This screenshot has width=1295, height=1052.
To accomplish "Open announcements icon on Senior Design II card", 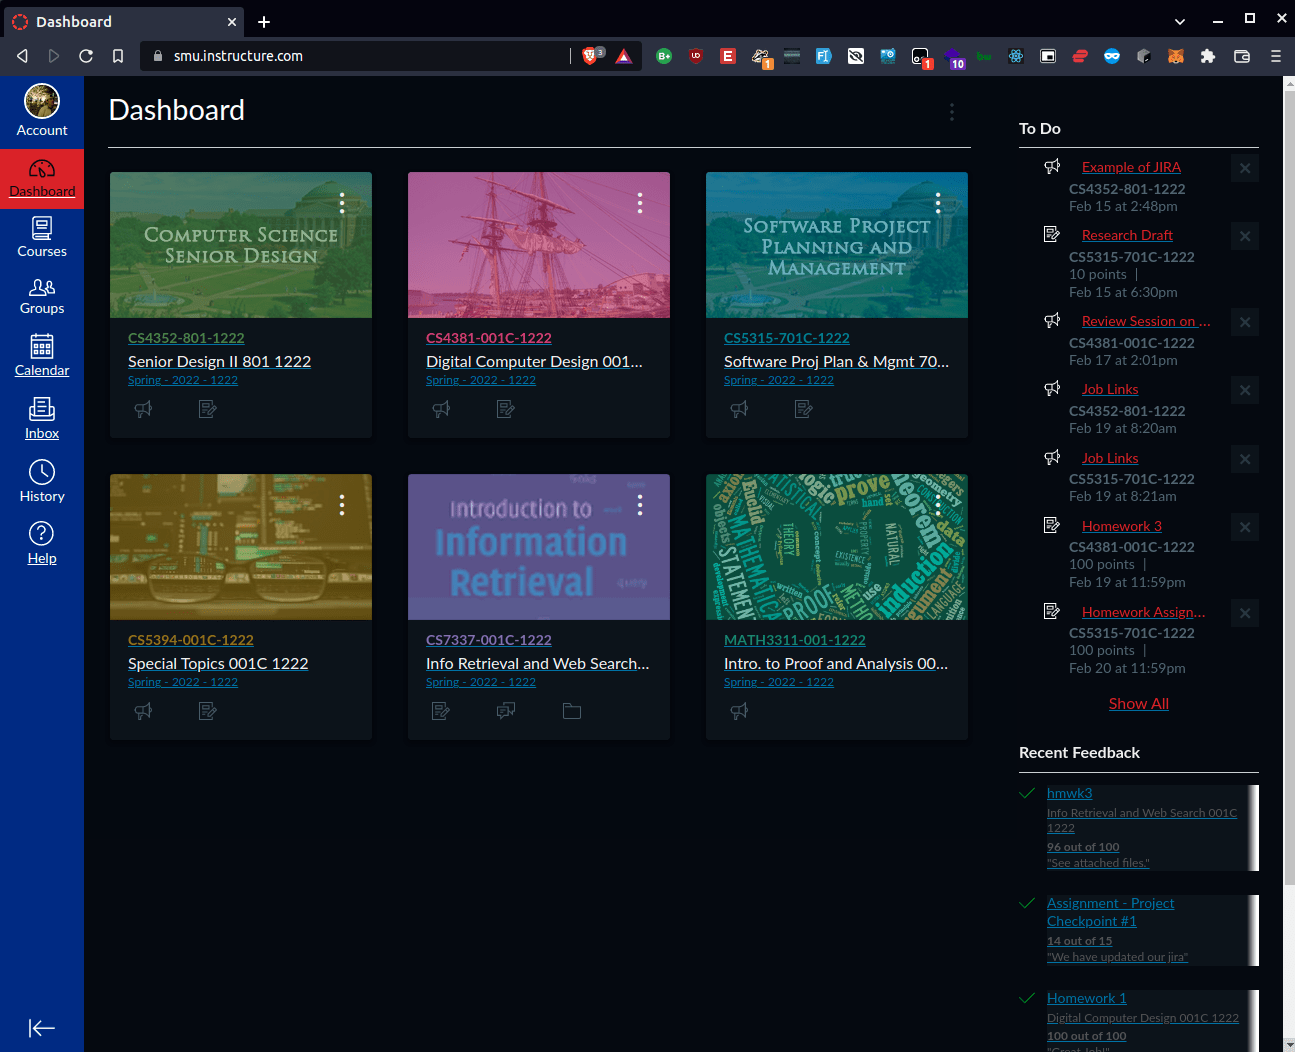I will click(x=144, y=409).
